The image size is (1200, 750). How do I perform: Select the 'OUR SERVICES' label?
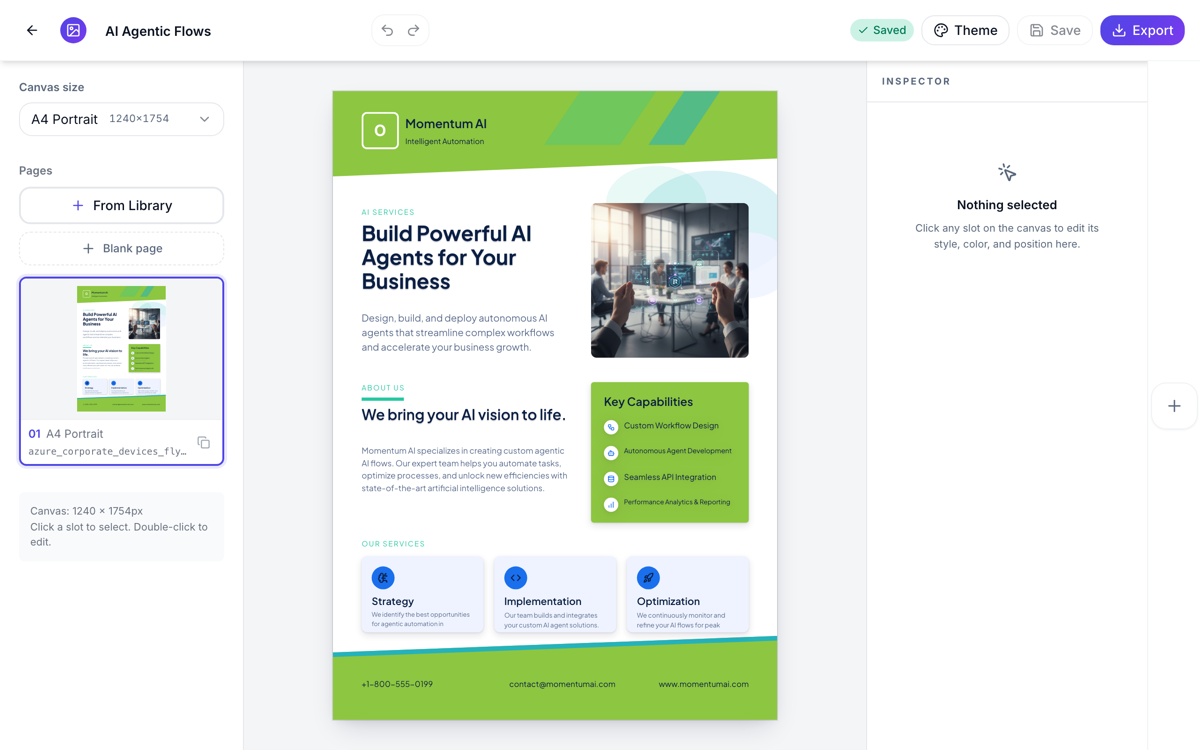393,544
